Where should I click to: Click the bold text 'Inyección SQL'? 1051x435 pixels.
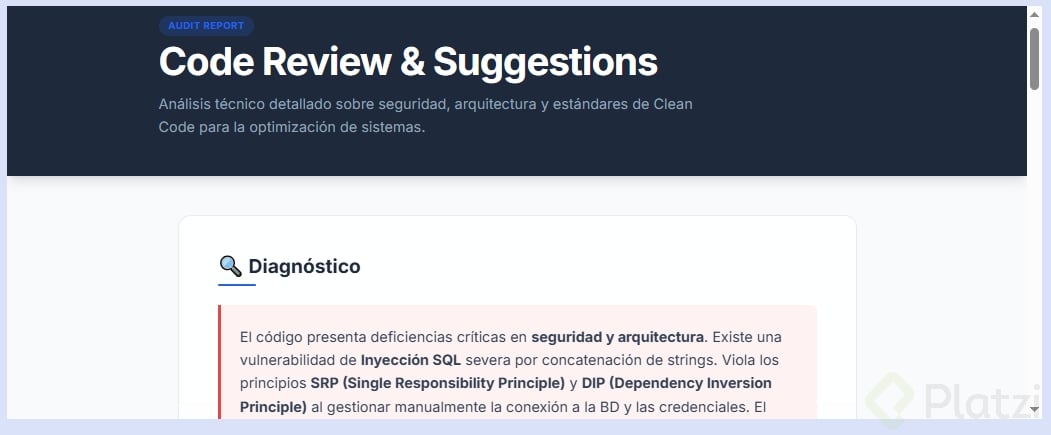[410, 359]
